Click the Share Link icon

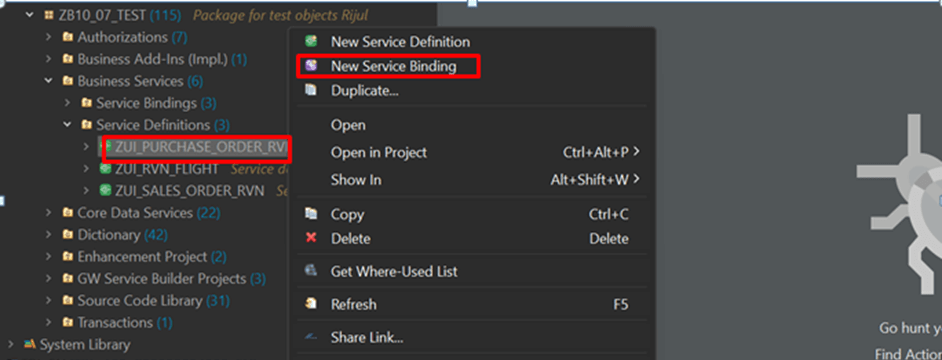click(x=311, y=337)
